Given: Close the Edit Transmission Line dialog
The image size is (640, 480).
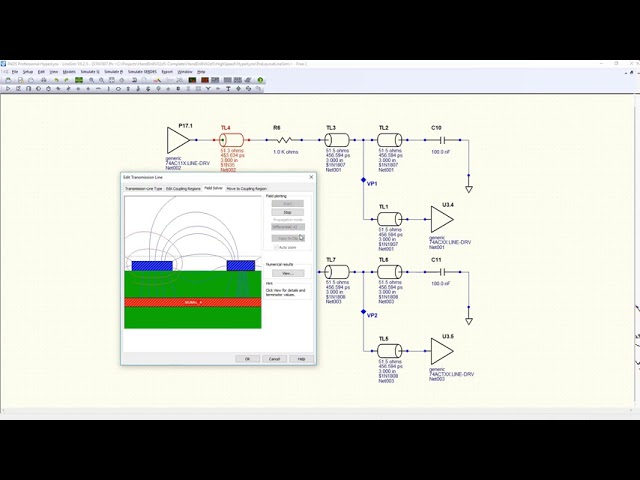Looking at the screenshot, I should tap(311, 177).
